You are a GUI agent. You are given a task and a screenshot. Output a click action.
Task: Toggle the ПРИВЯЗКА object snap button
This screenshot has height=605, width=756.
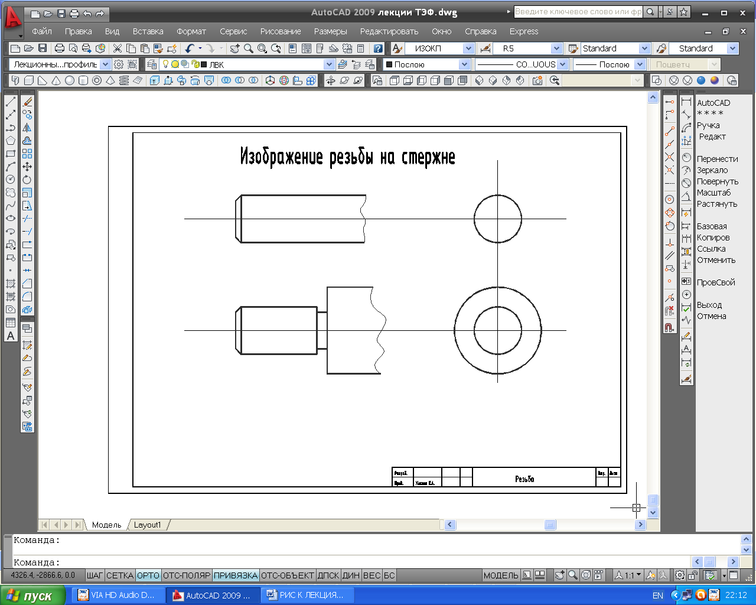click(x=236, y=576)
